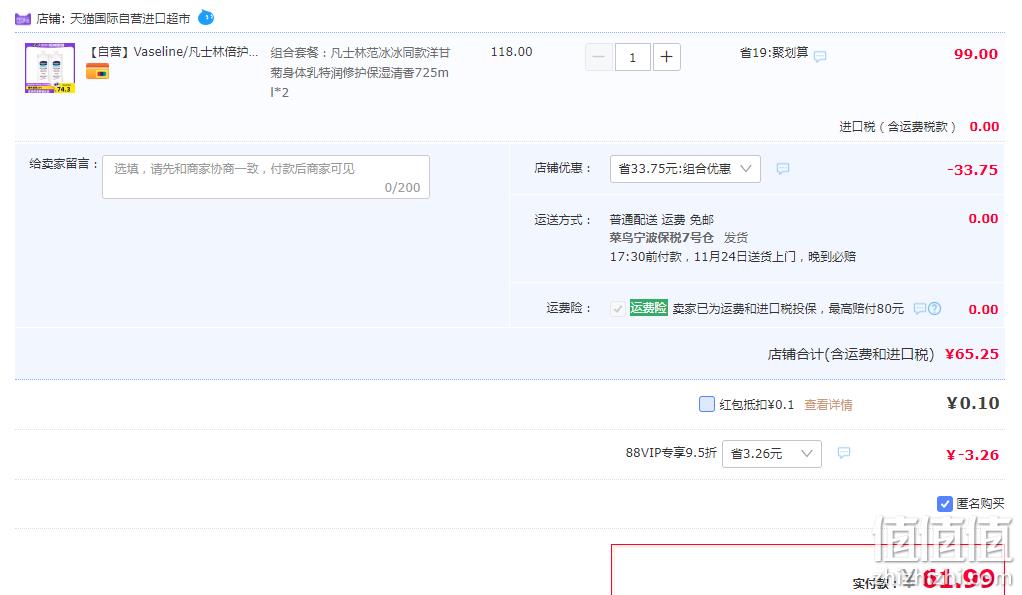Click the Tmall cat store icon
1022x595 pixels.
23,19
